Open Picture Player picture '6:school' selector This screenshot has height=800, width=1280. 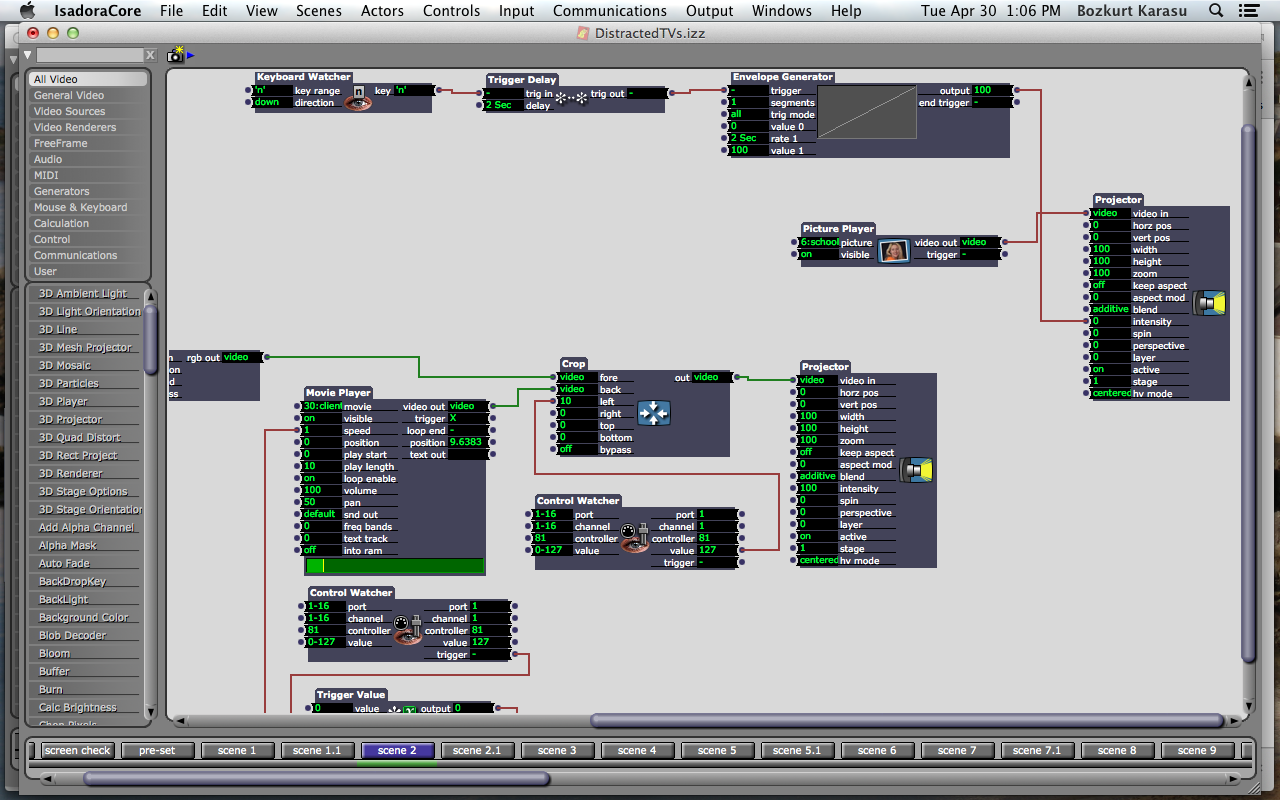(x=819, y=243)
